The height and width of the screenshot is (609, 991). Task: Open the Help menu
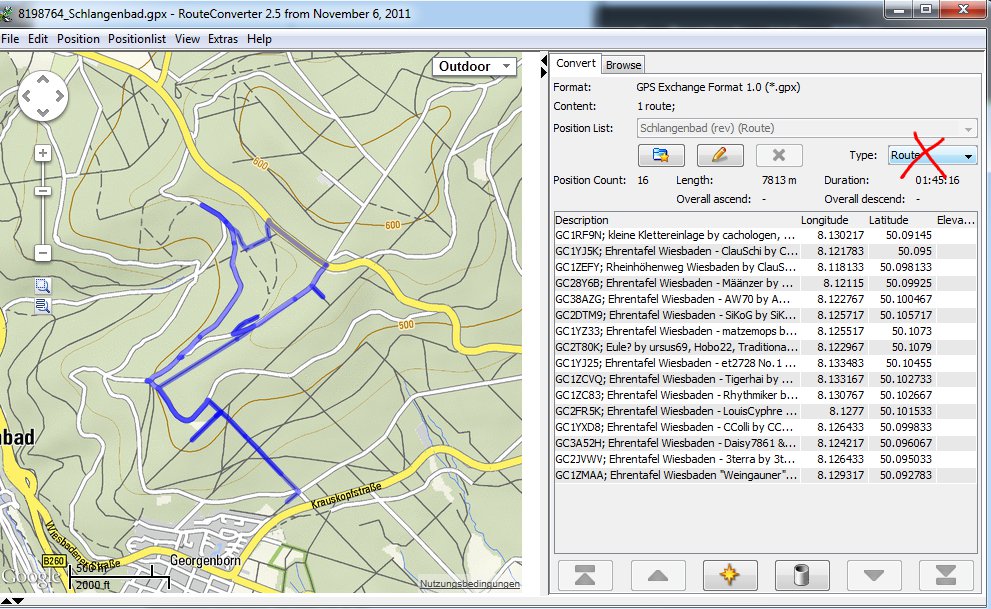[x=259, y=39]
